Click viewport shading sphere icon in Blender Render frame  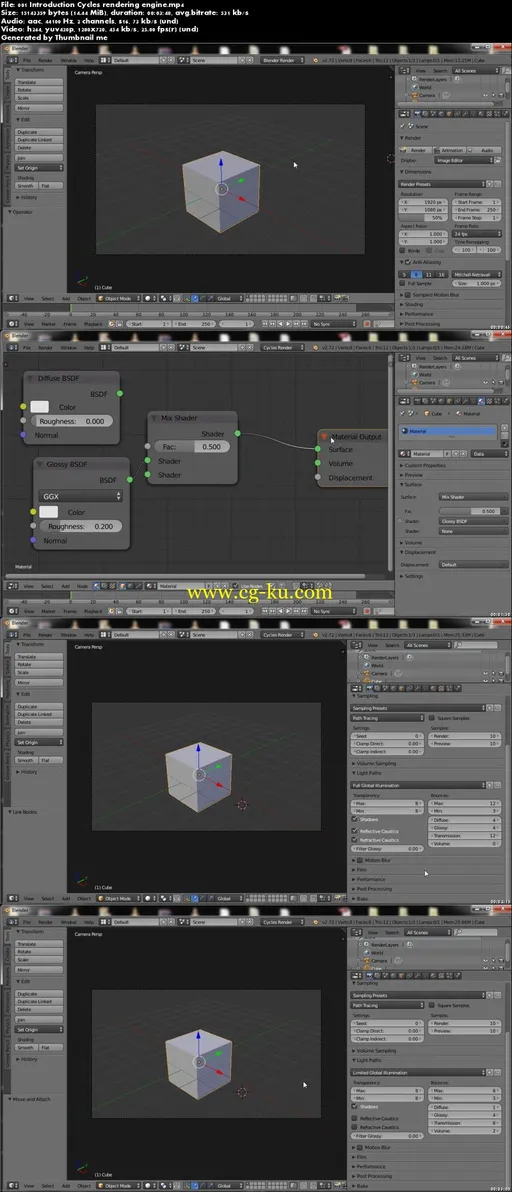tap(149, 299)
